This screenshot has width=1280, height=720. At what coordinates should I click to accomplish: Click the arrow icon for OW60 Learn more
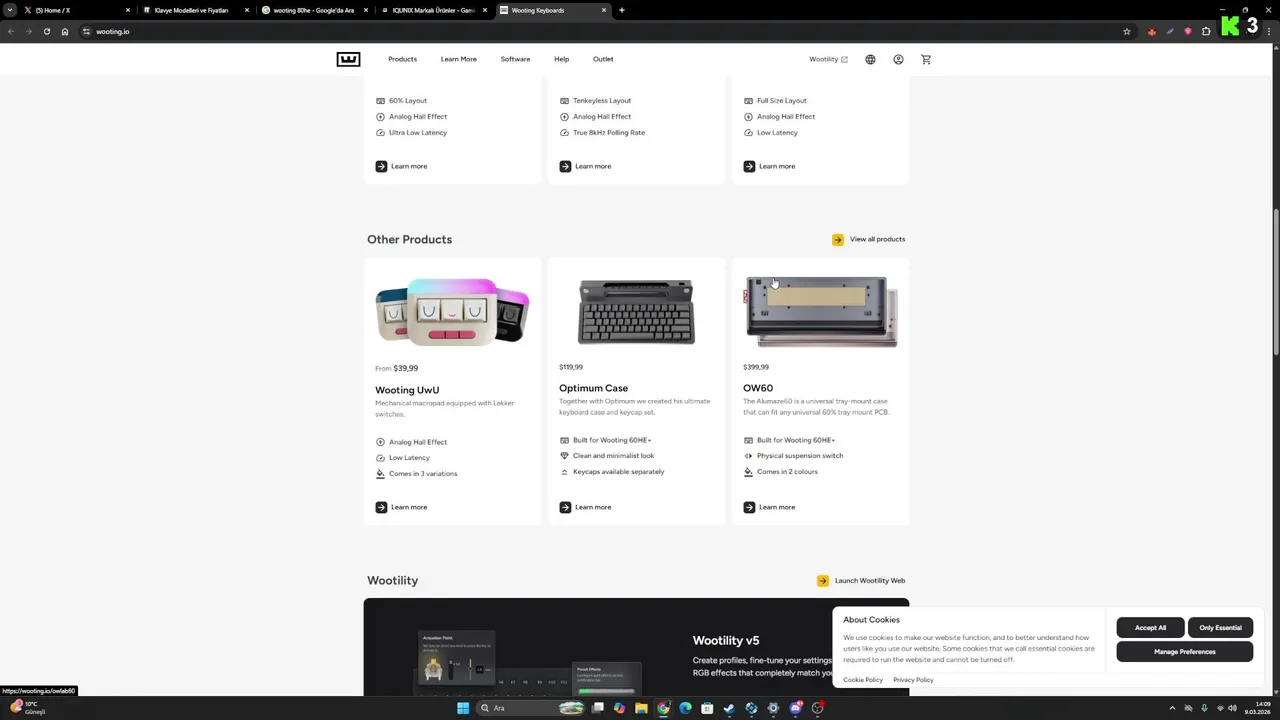pyautogui.click(x=749, y=507)
